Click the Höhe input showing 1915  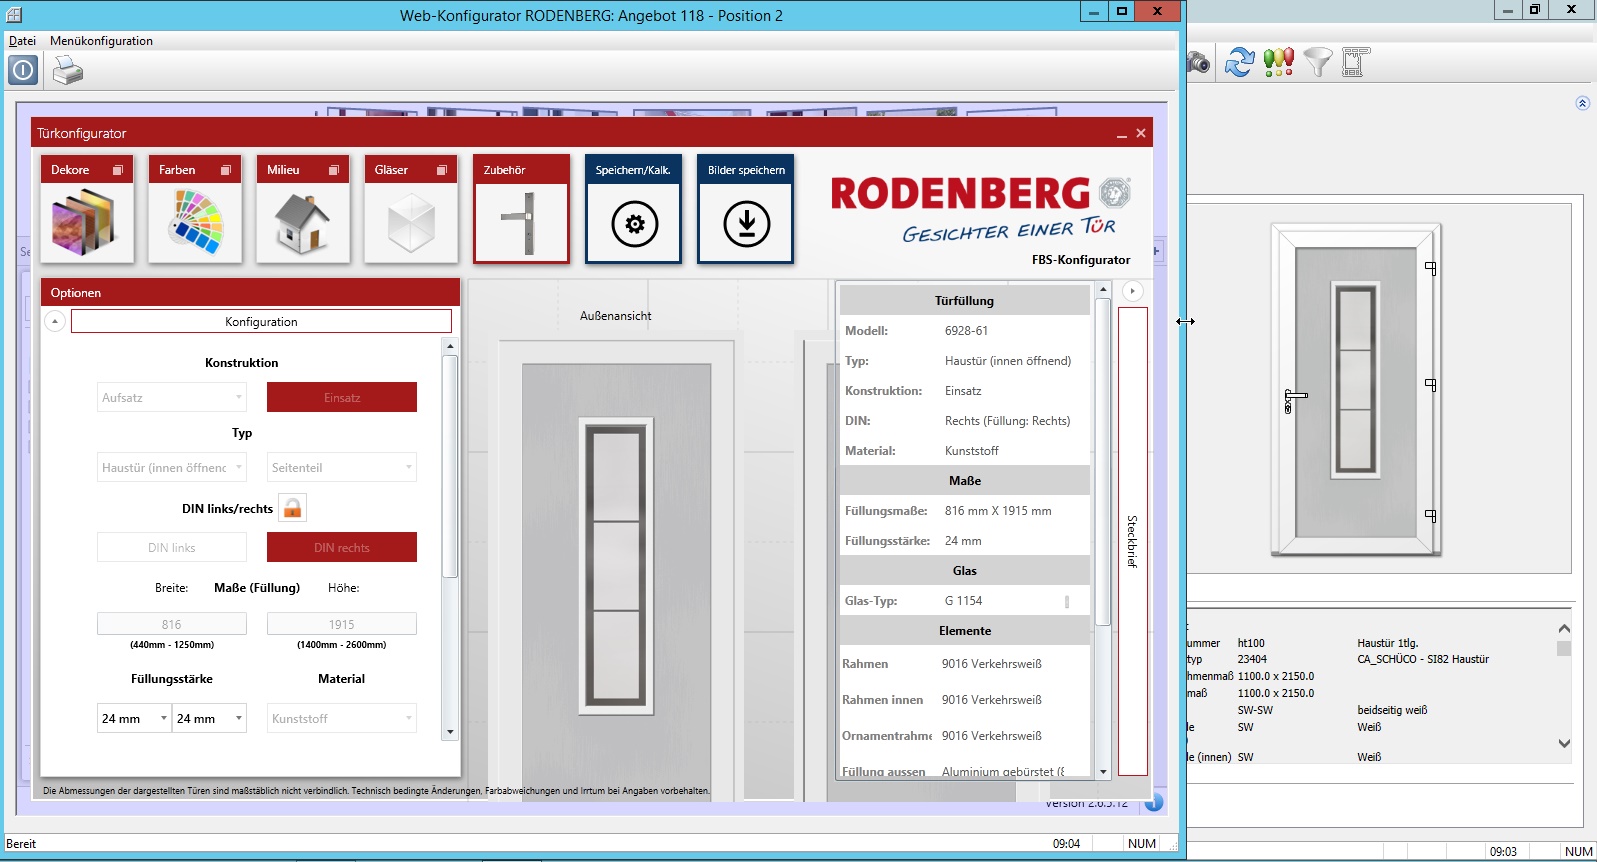point(342,624)
